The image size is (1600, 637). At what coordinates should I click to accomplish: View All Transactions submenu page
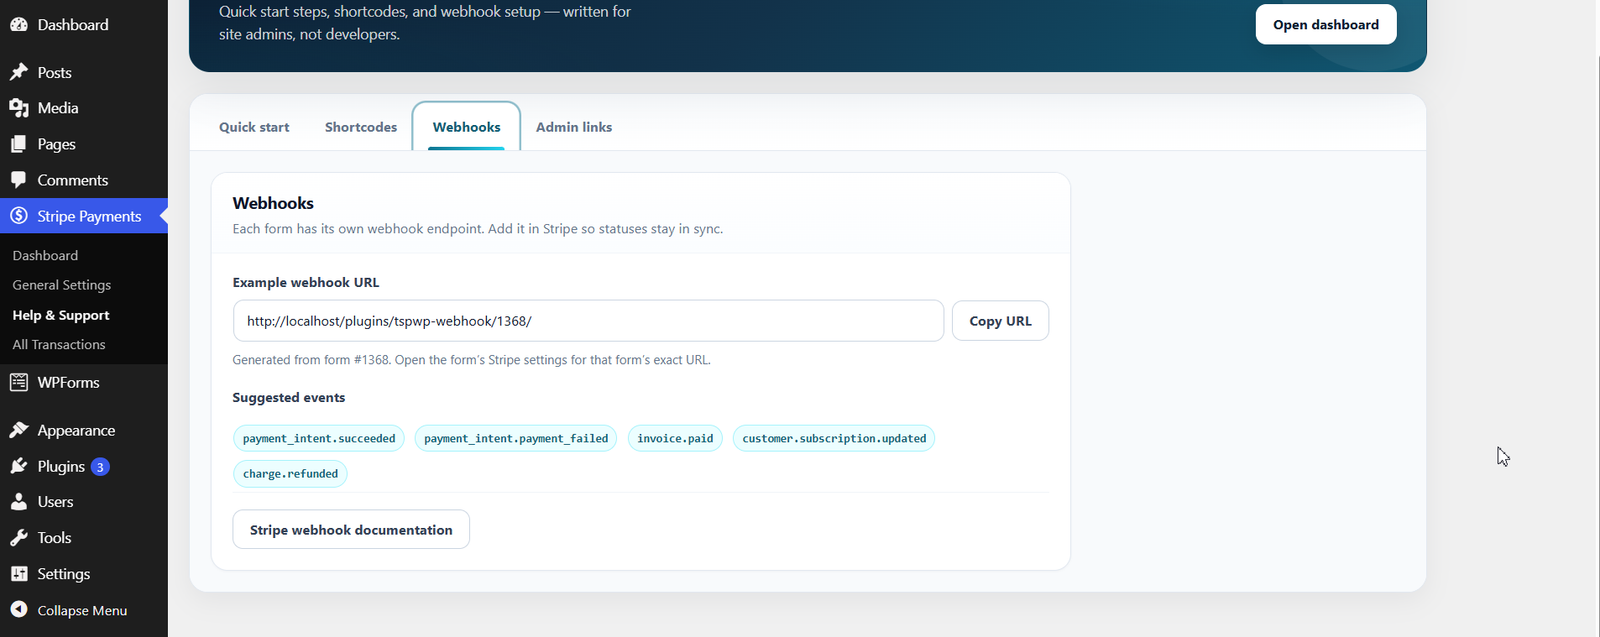[x=58, y=344]
